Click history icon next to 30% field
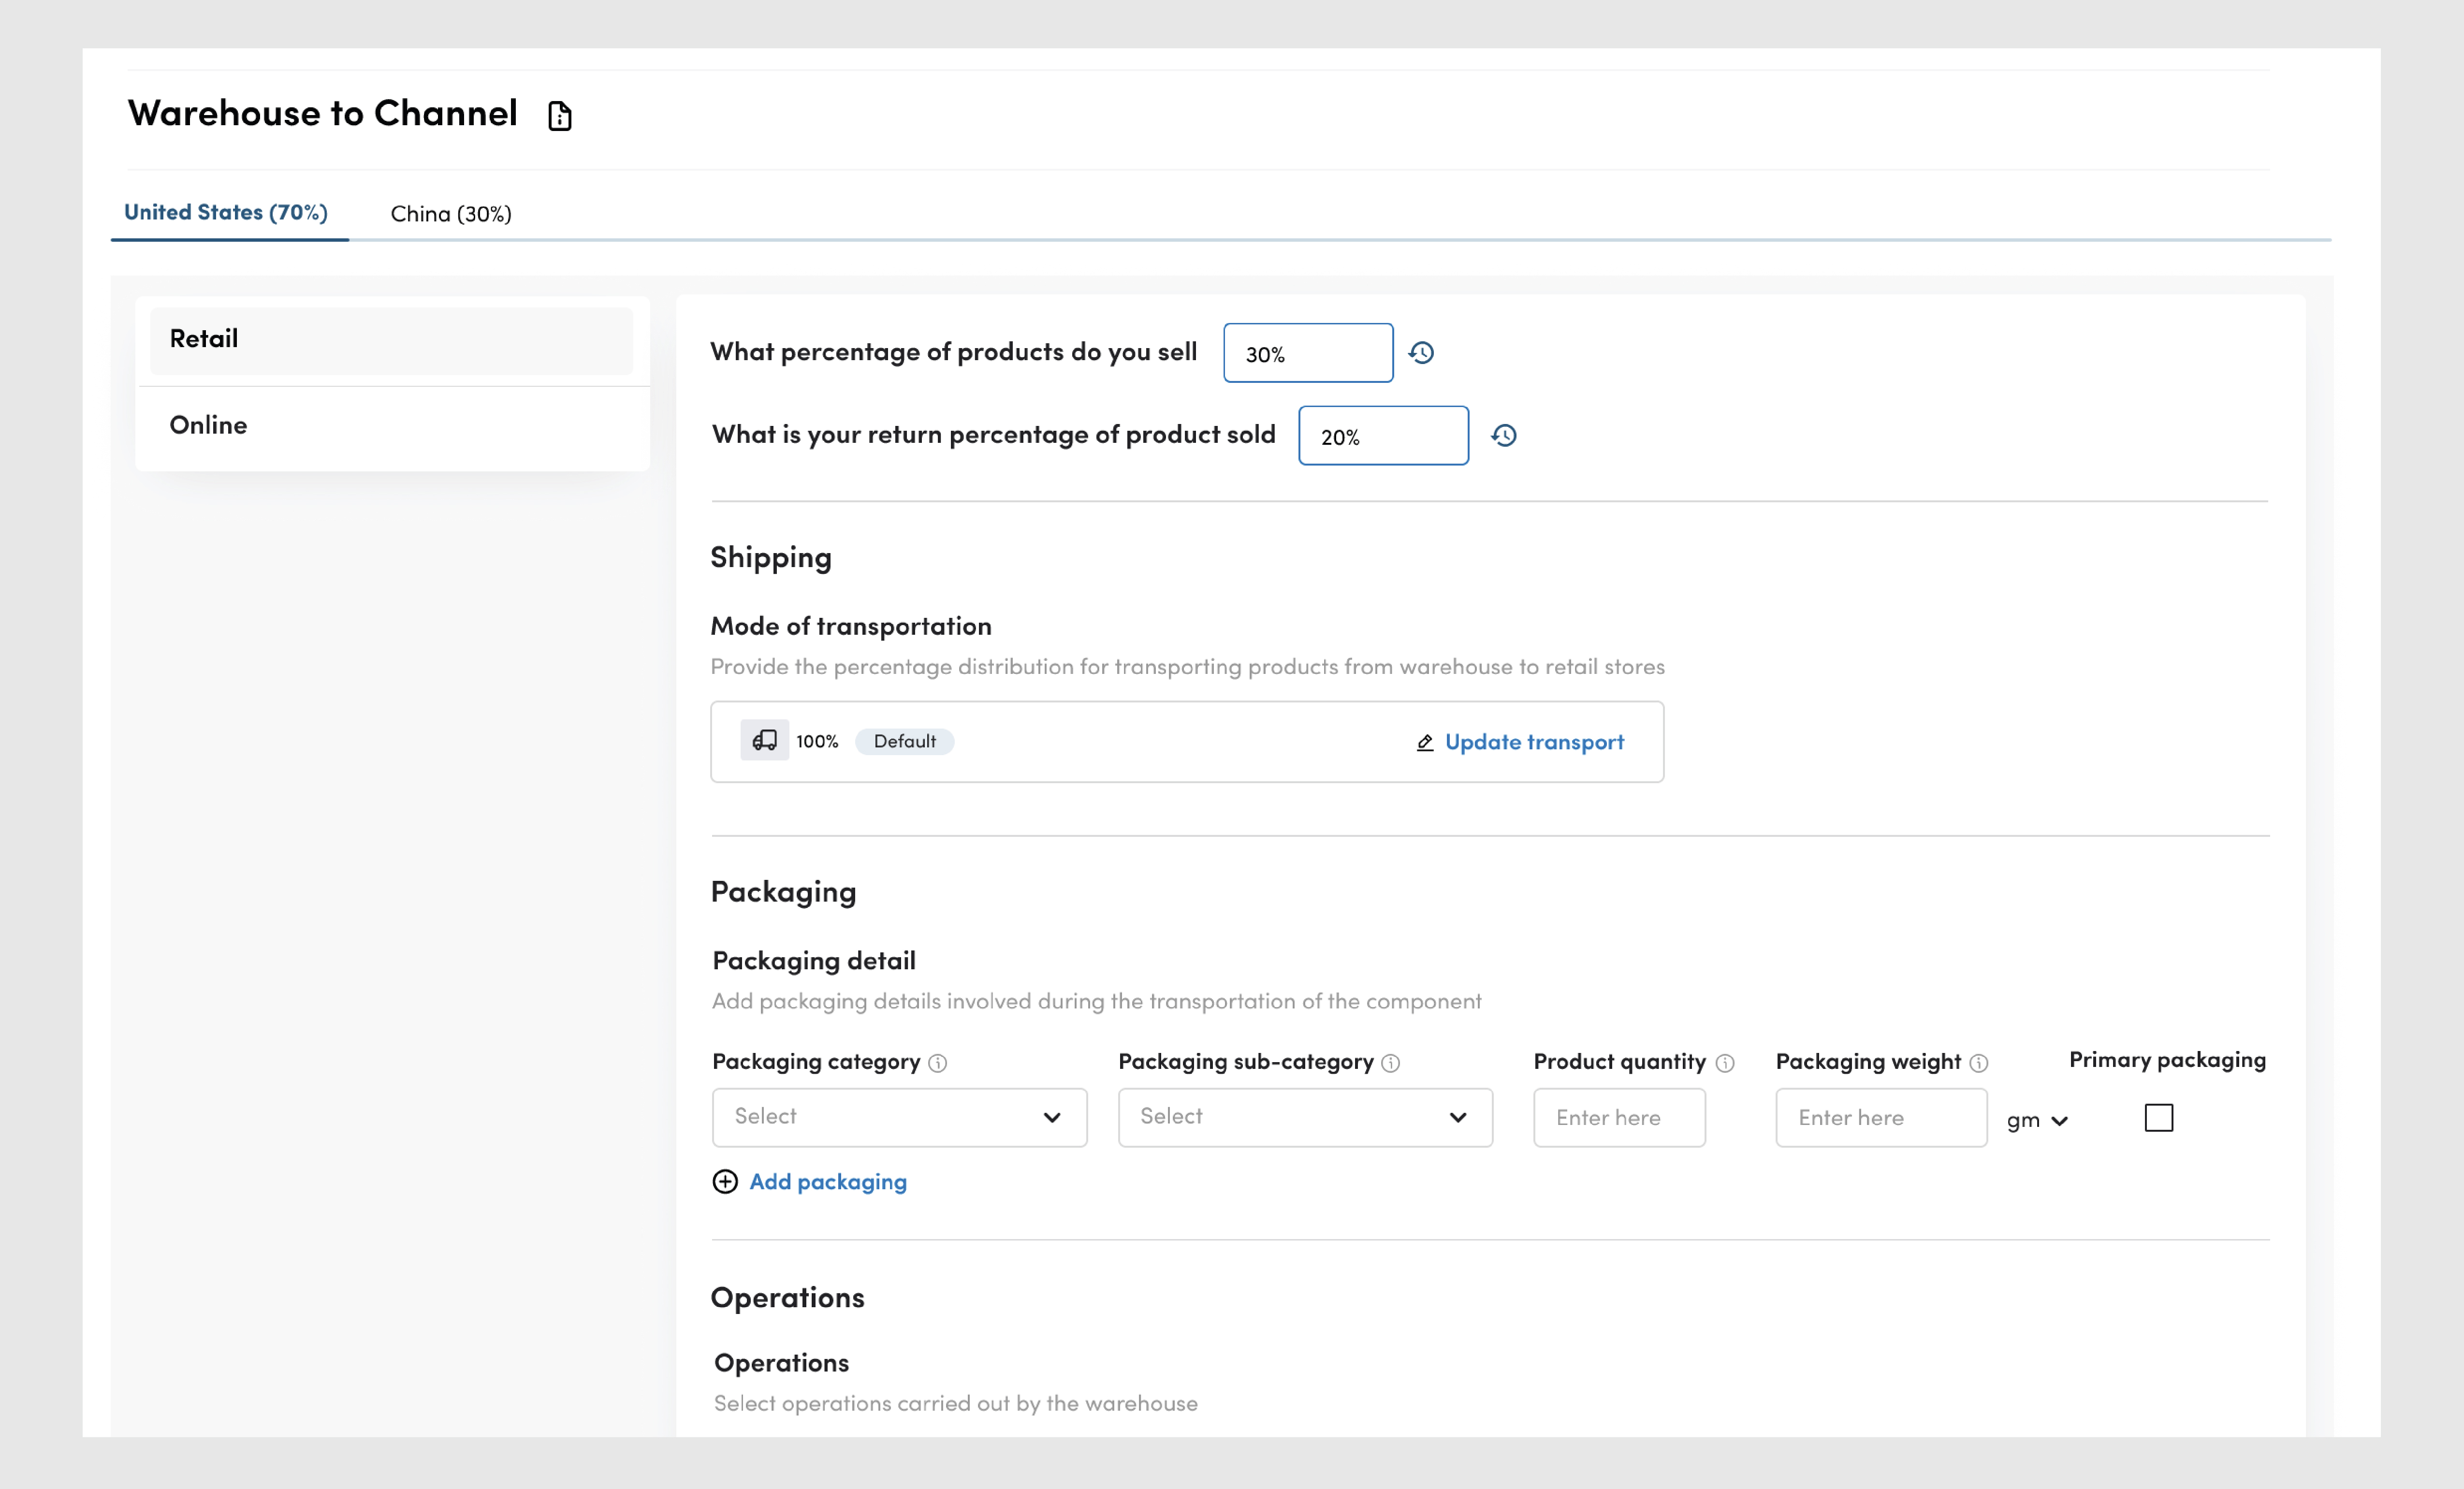Image resolution: width=2464 pixels, height=1489 pixels. [1421, 353]
